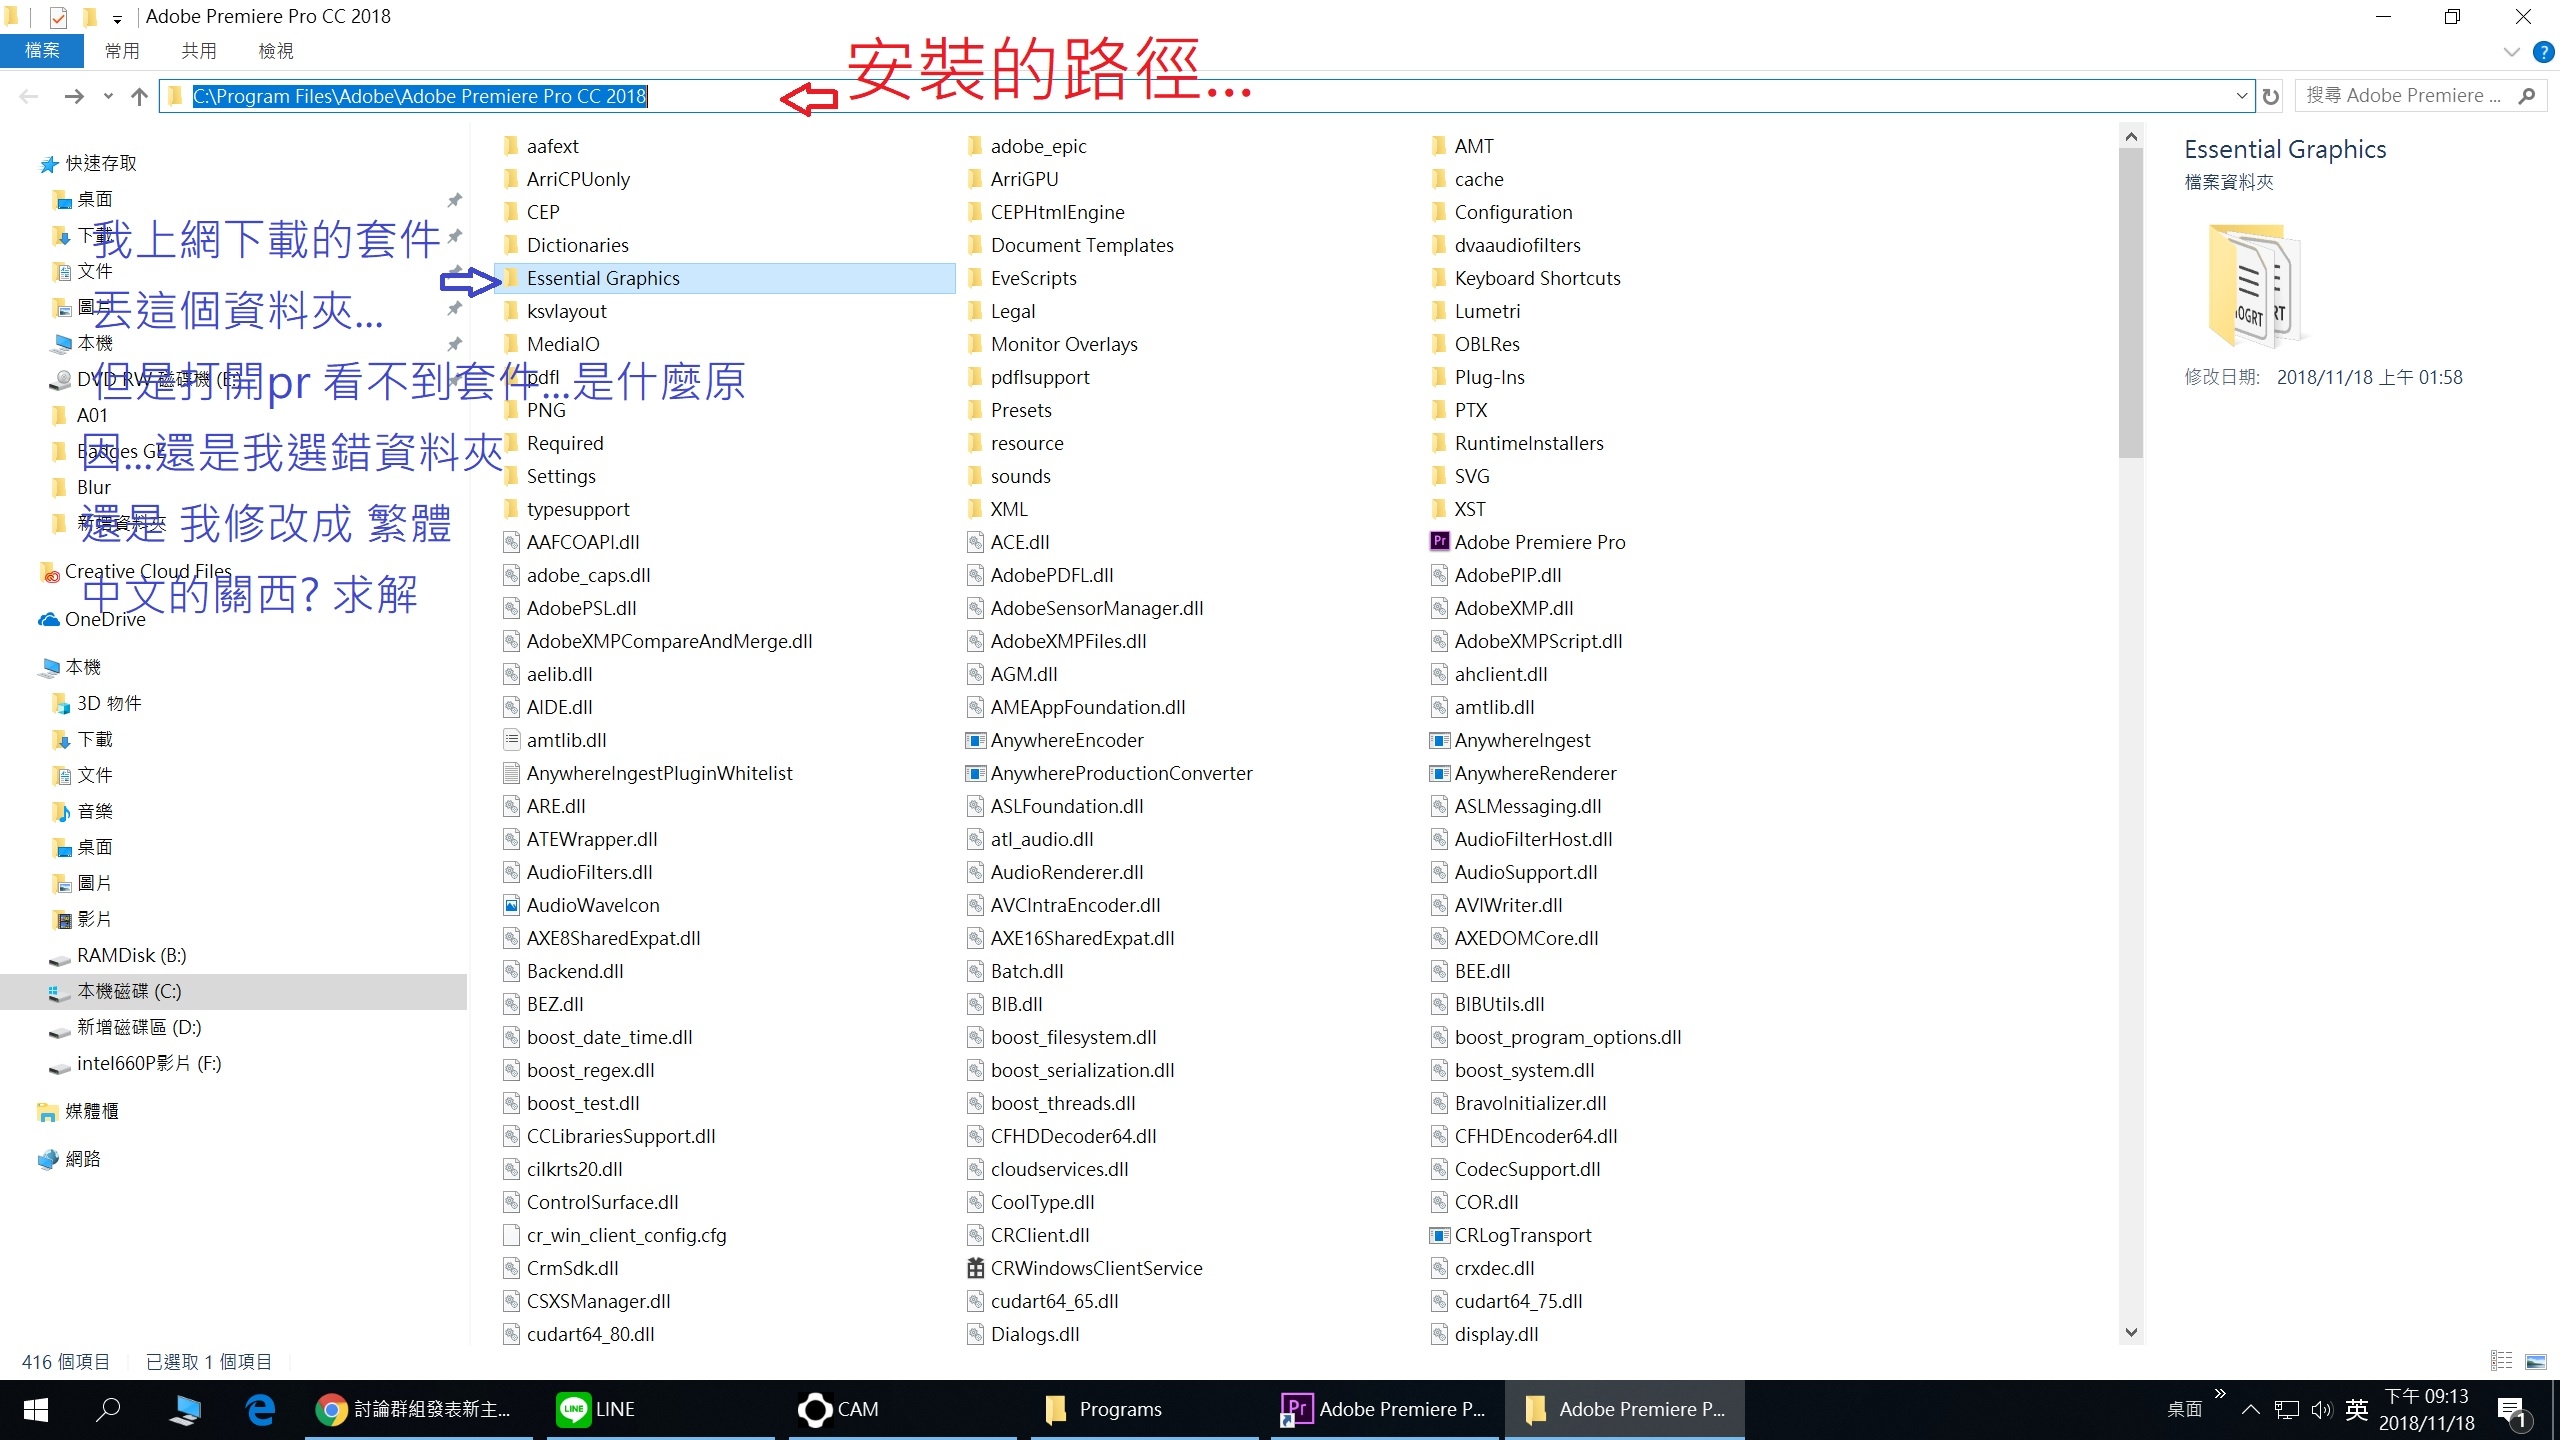Open the volume control in system tray
Image resolution: width=2560 pixels, height=1440 pixels.
point(2321,1410)
